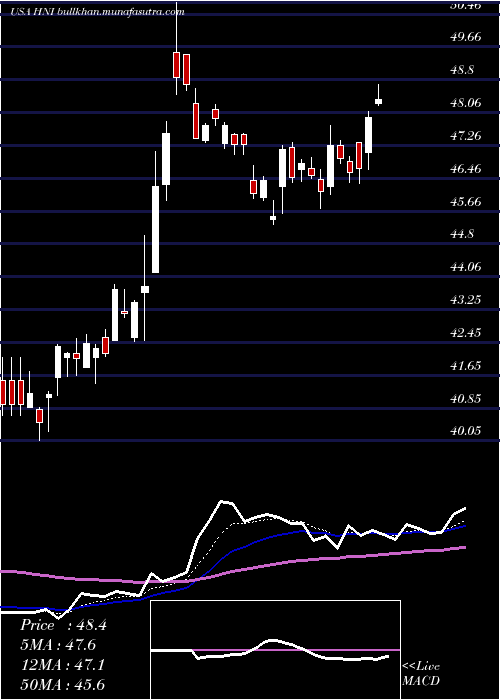500x700 pixels.
Task: Click the '12MA : 47.1' readout
Action: click(62, 665)
